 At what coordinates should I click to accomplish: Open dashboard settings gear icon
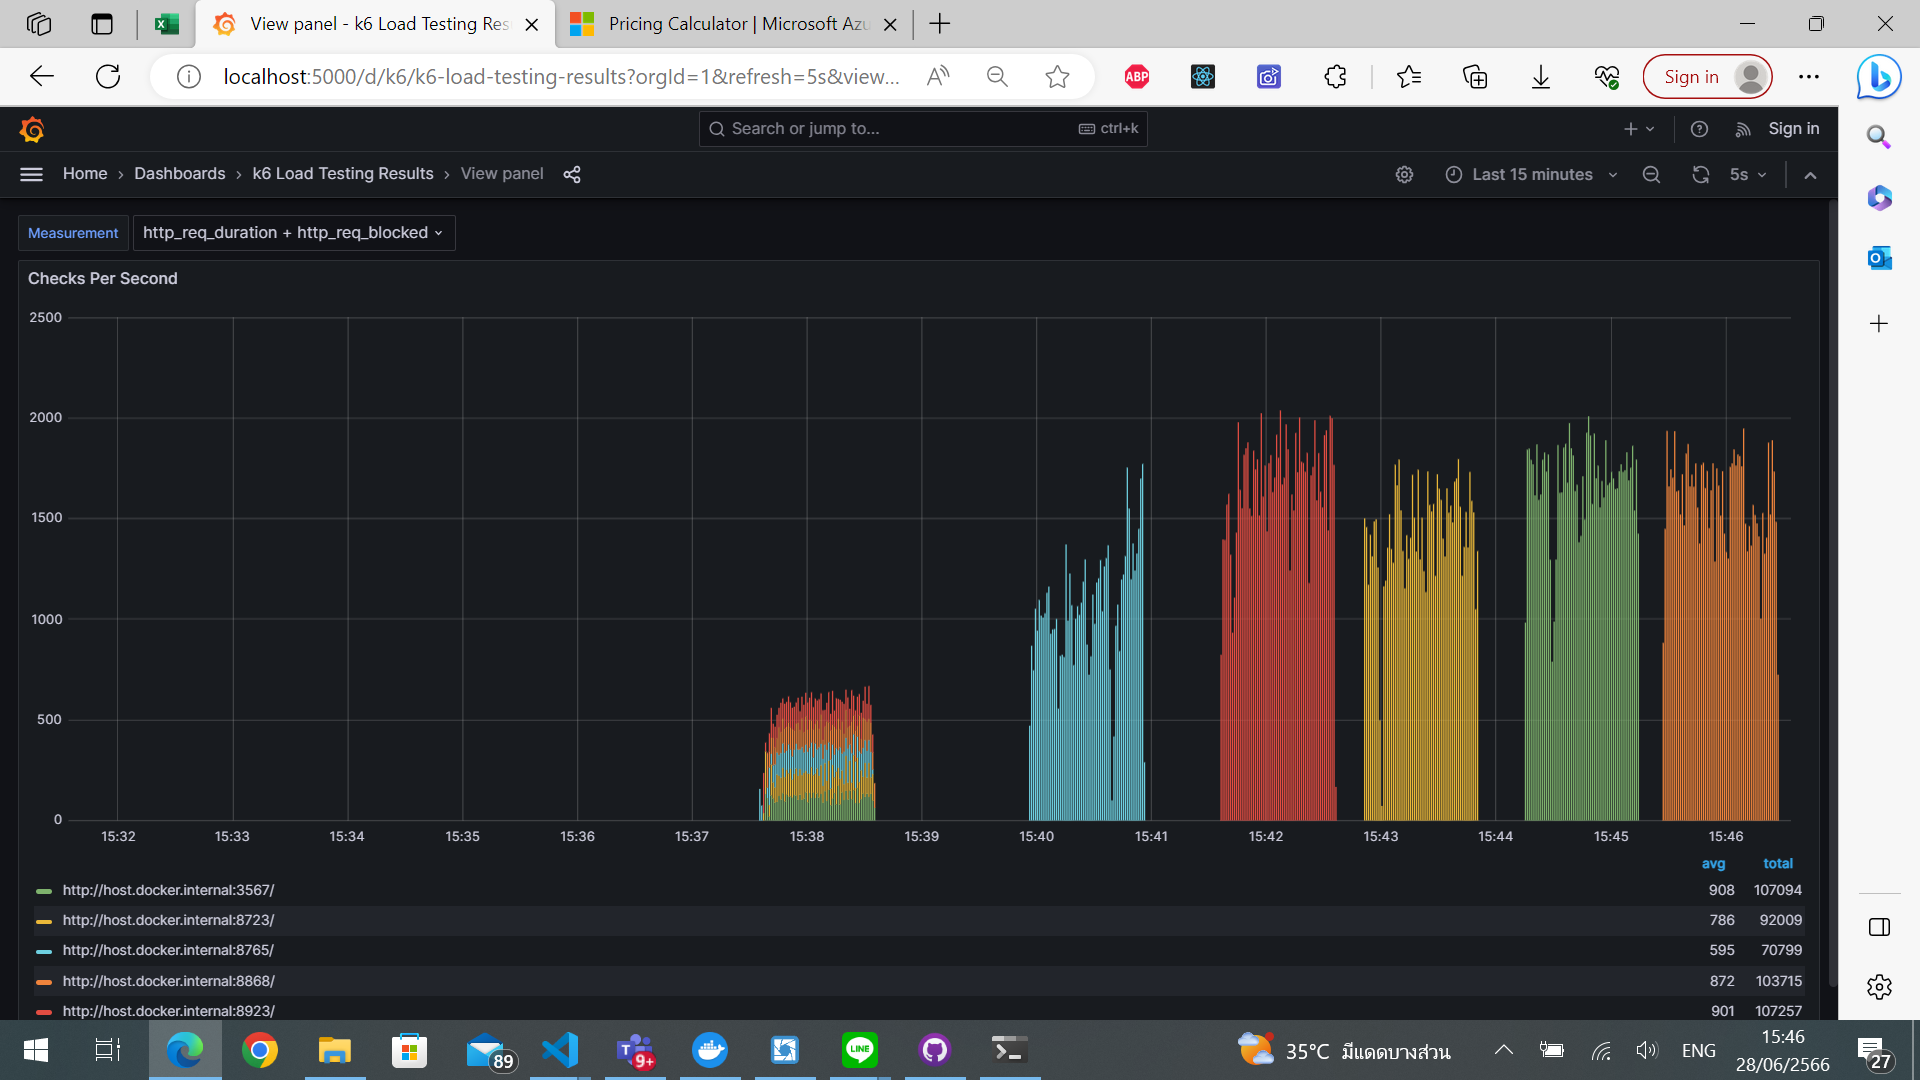(1404, 174)
